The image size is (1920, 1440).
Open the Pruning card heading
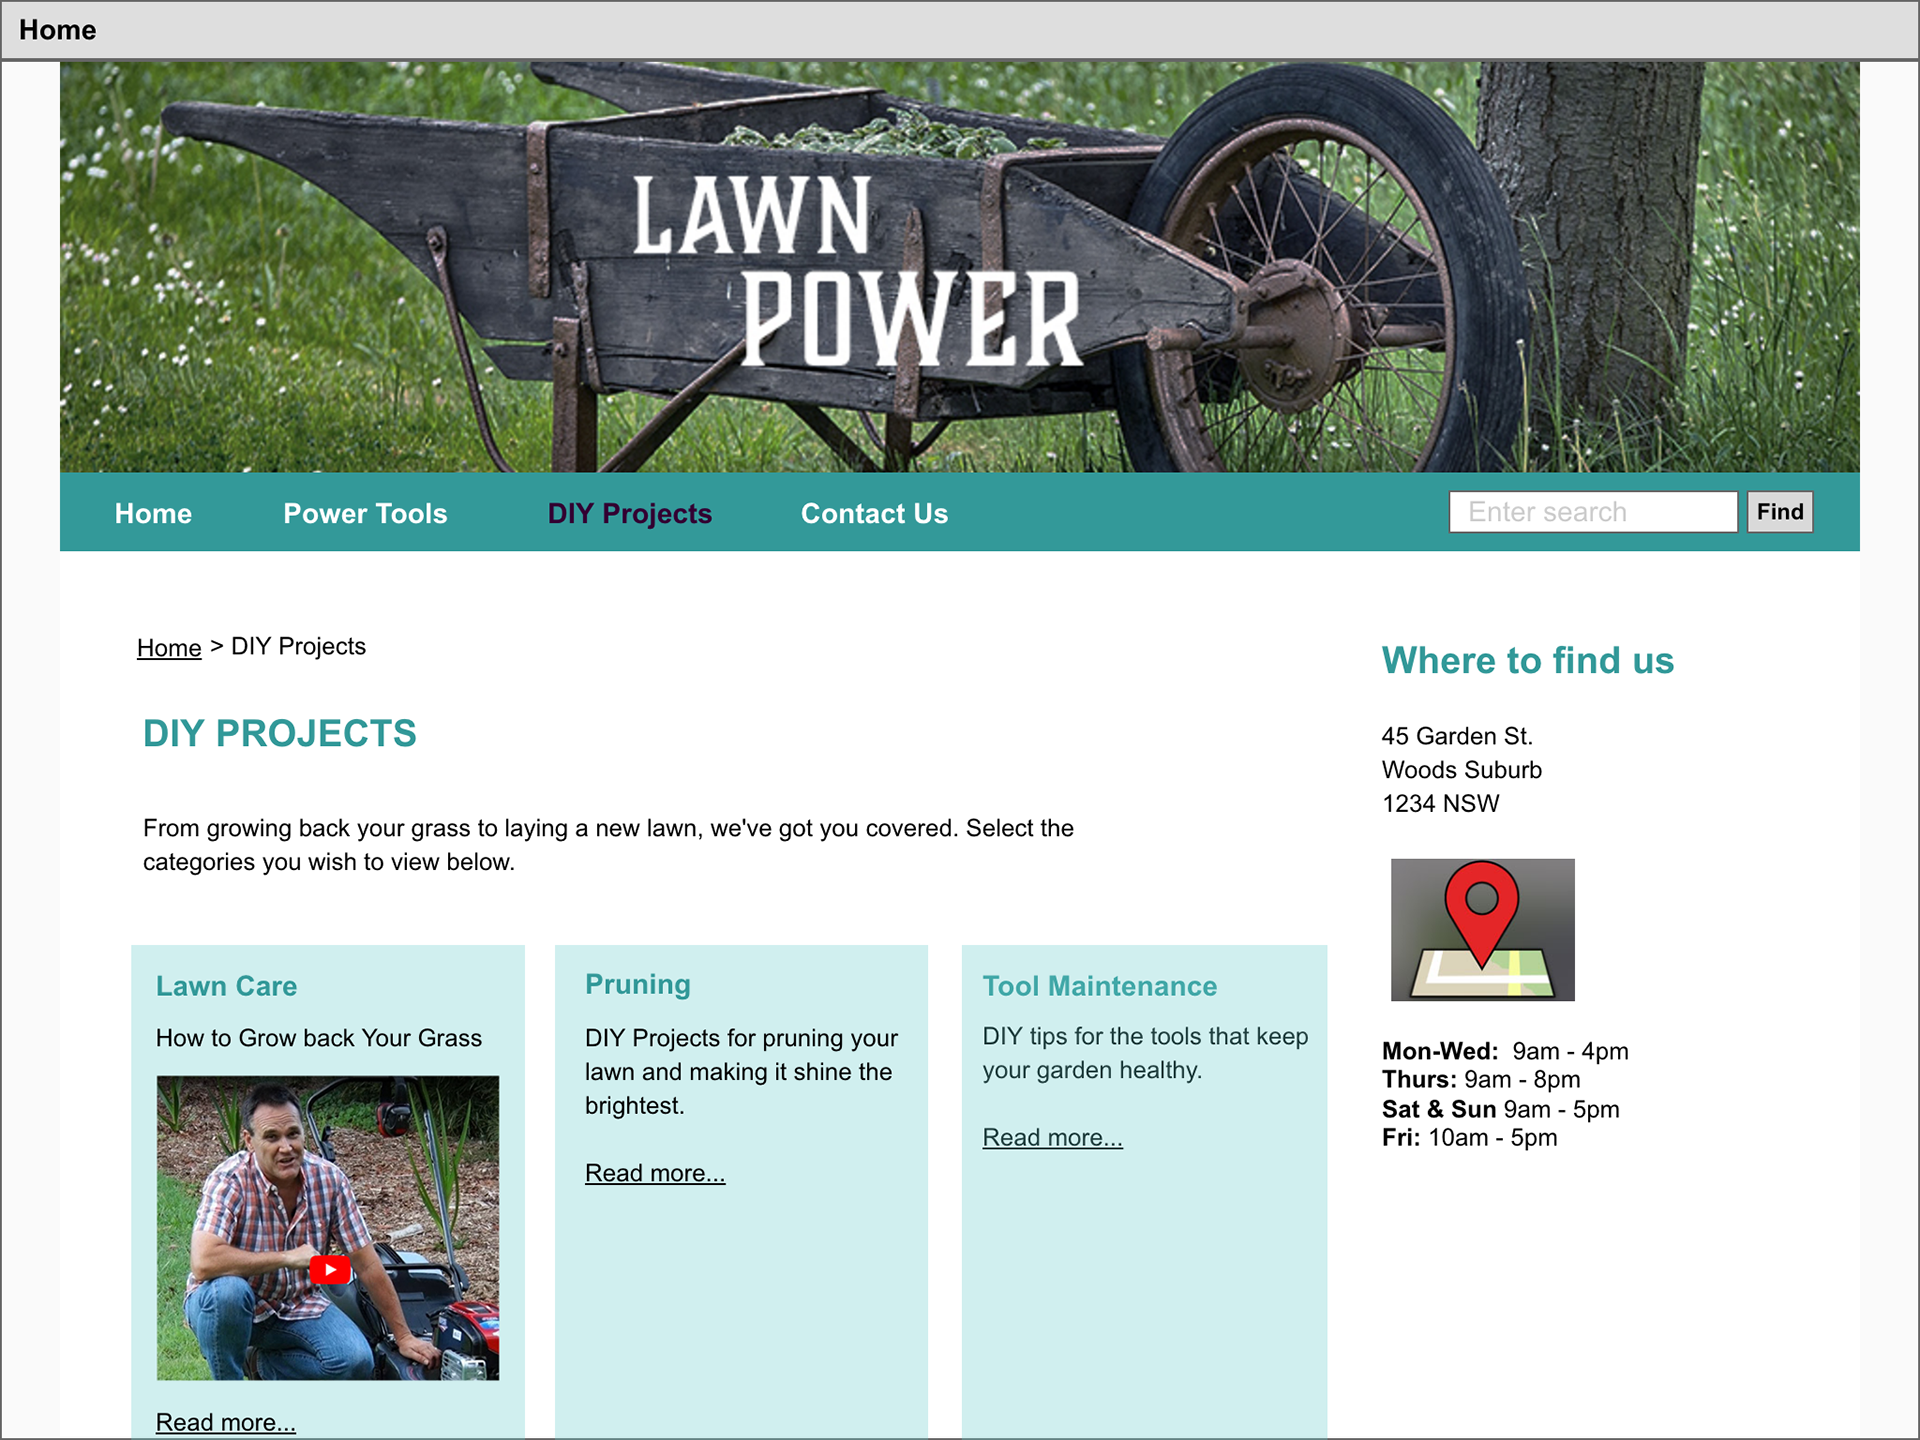(x=638, y=984)
